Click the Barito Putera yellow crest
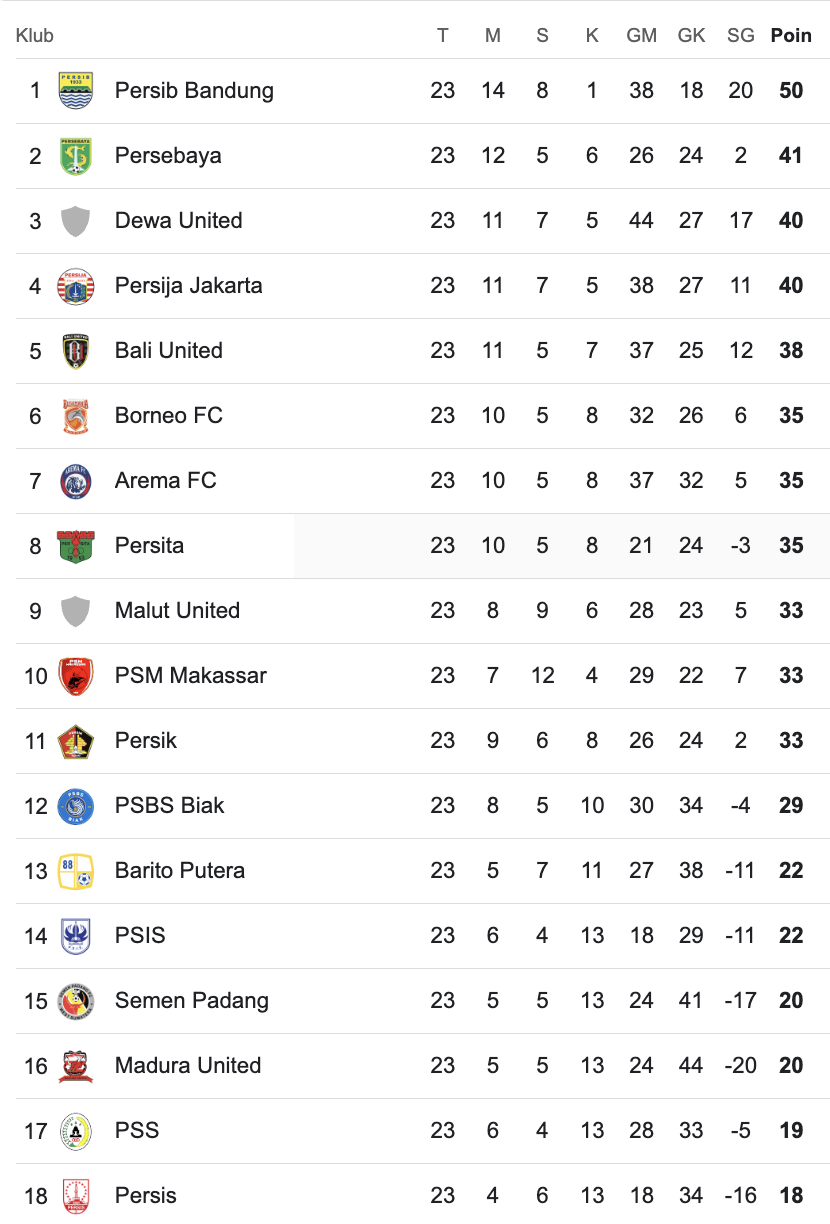 (76, 871)
